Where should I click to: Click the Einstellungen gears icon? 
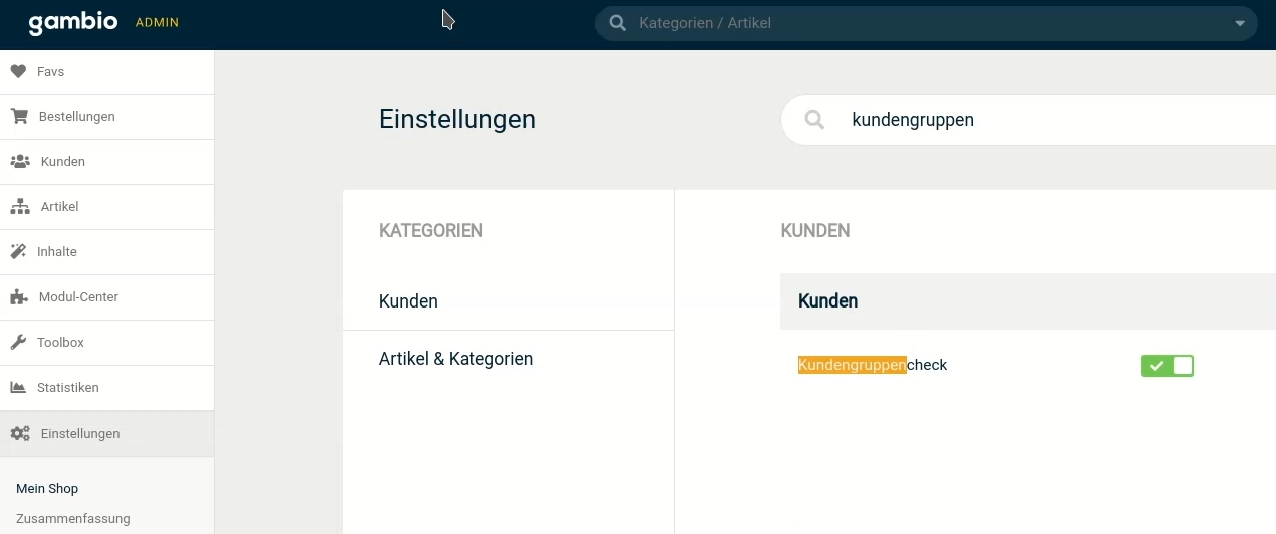pyautogui.click(x=20, y=433)
